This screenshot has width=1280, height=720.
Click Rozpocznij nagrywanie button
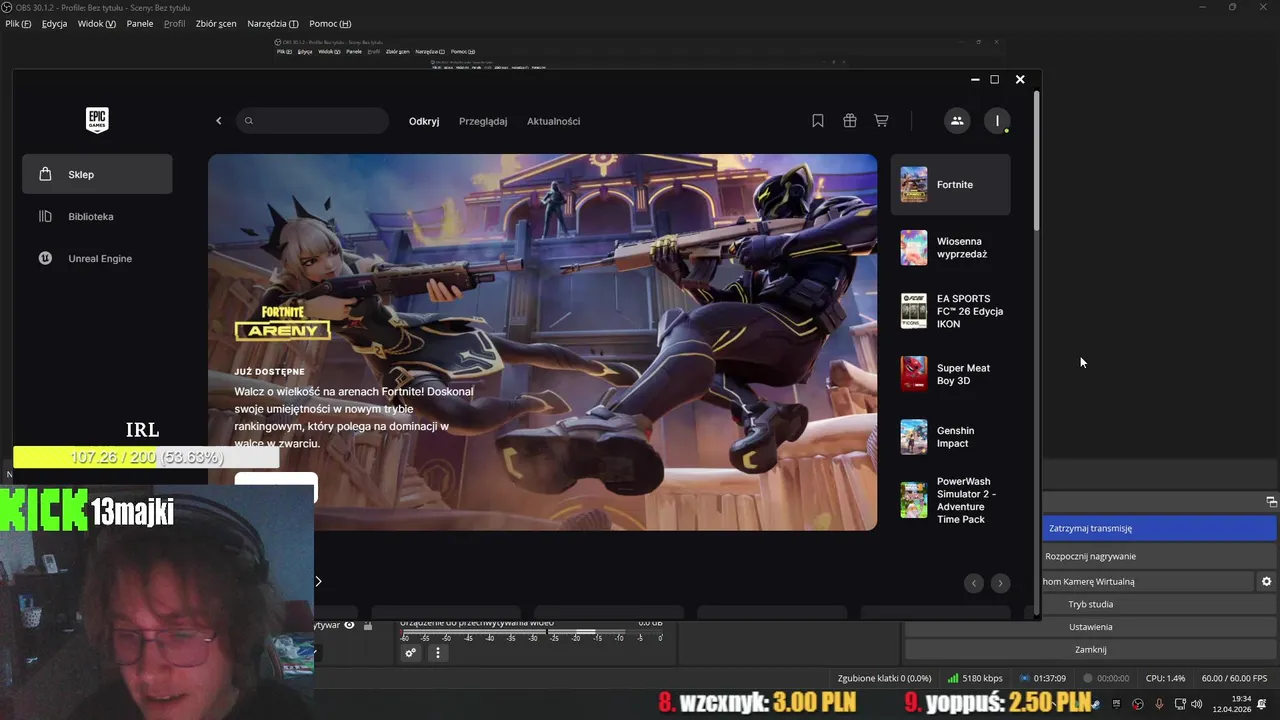[x=1160, y=556]
